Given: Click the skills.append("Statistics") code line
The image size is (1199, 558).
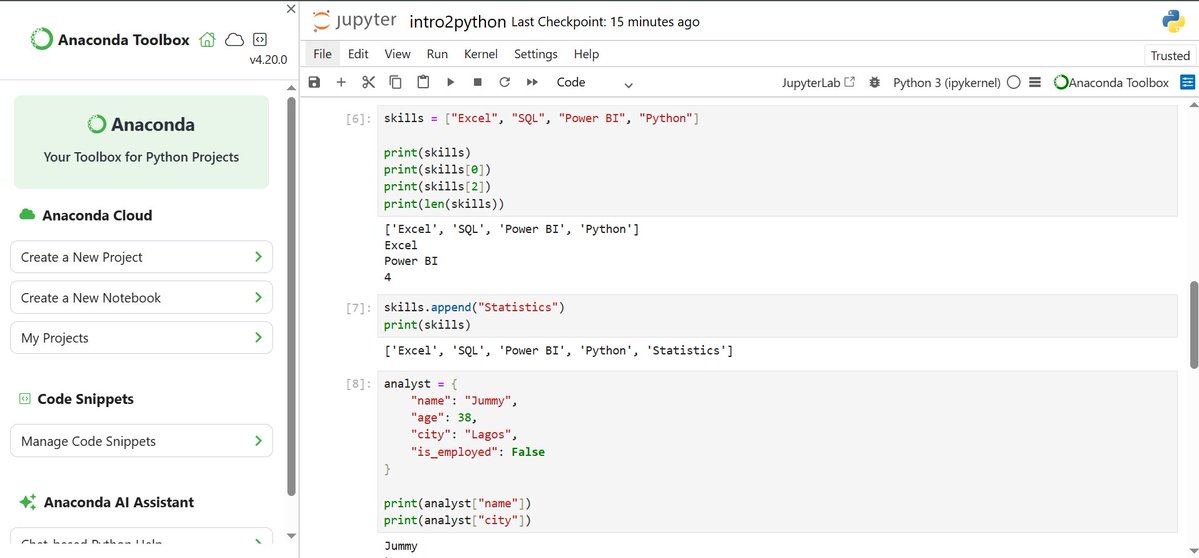Looking at the screenshot, I should 474,307.
